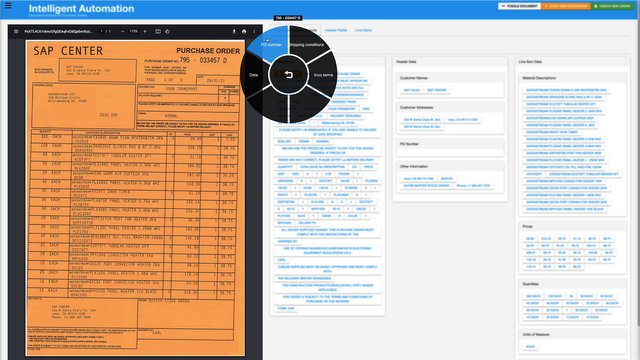Open the hamburger menu in the app header
640x360 pixels.
(8, 6)
